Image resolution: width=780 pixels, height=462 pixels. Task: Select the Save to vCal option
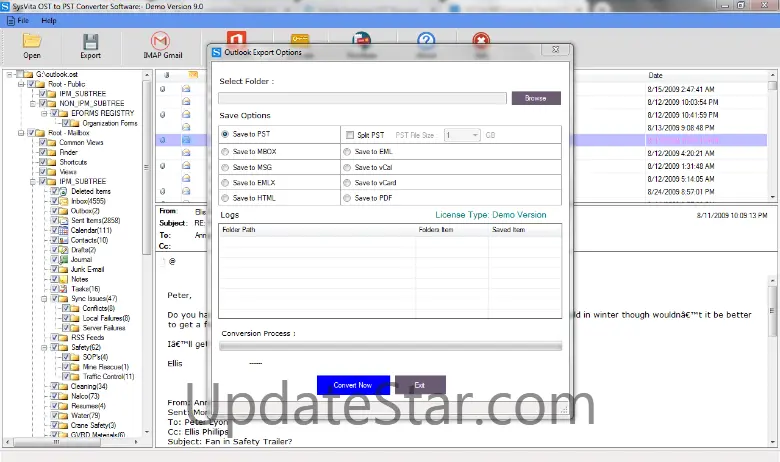[x=347, y=168]
